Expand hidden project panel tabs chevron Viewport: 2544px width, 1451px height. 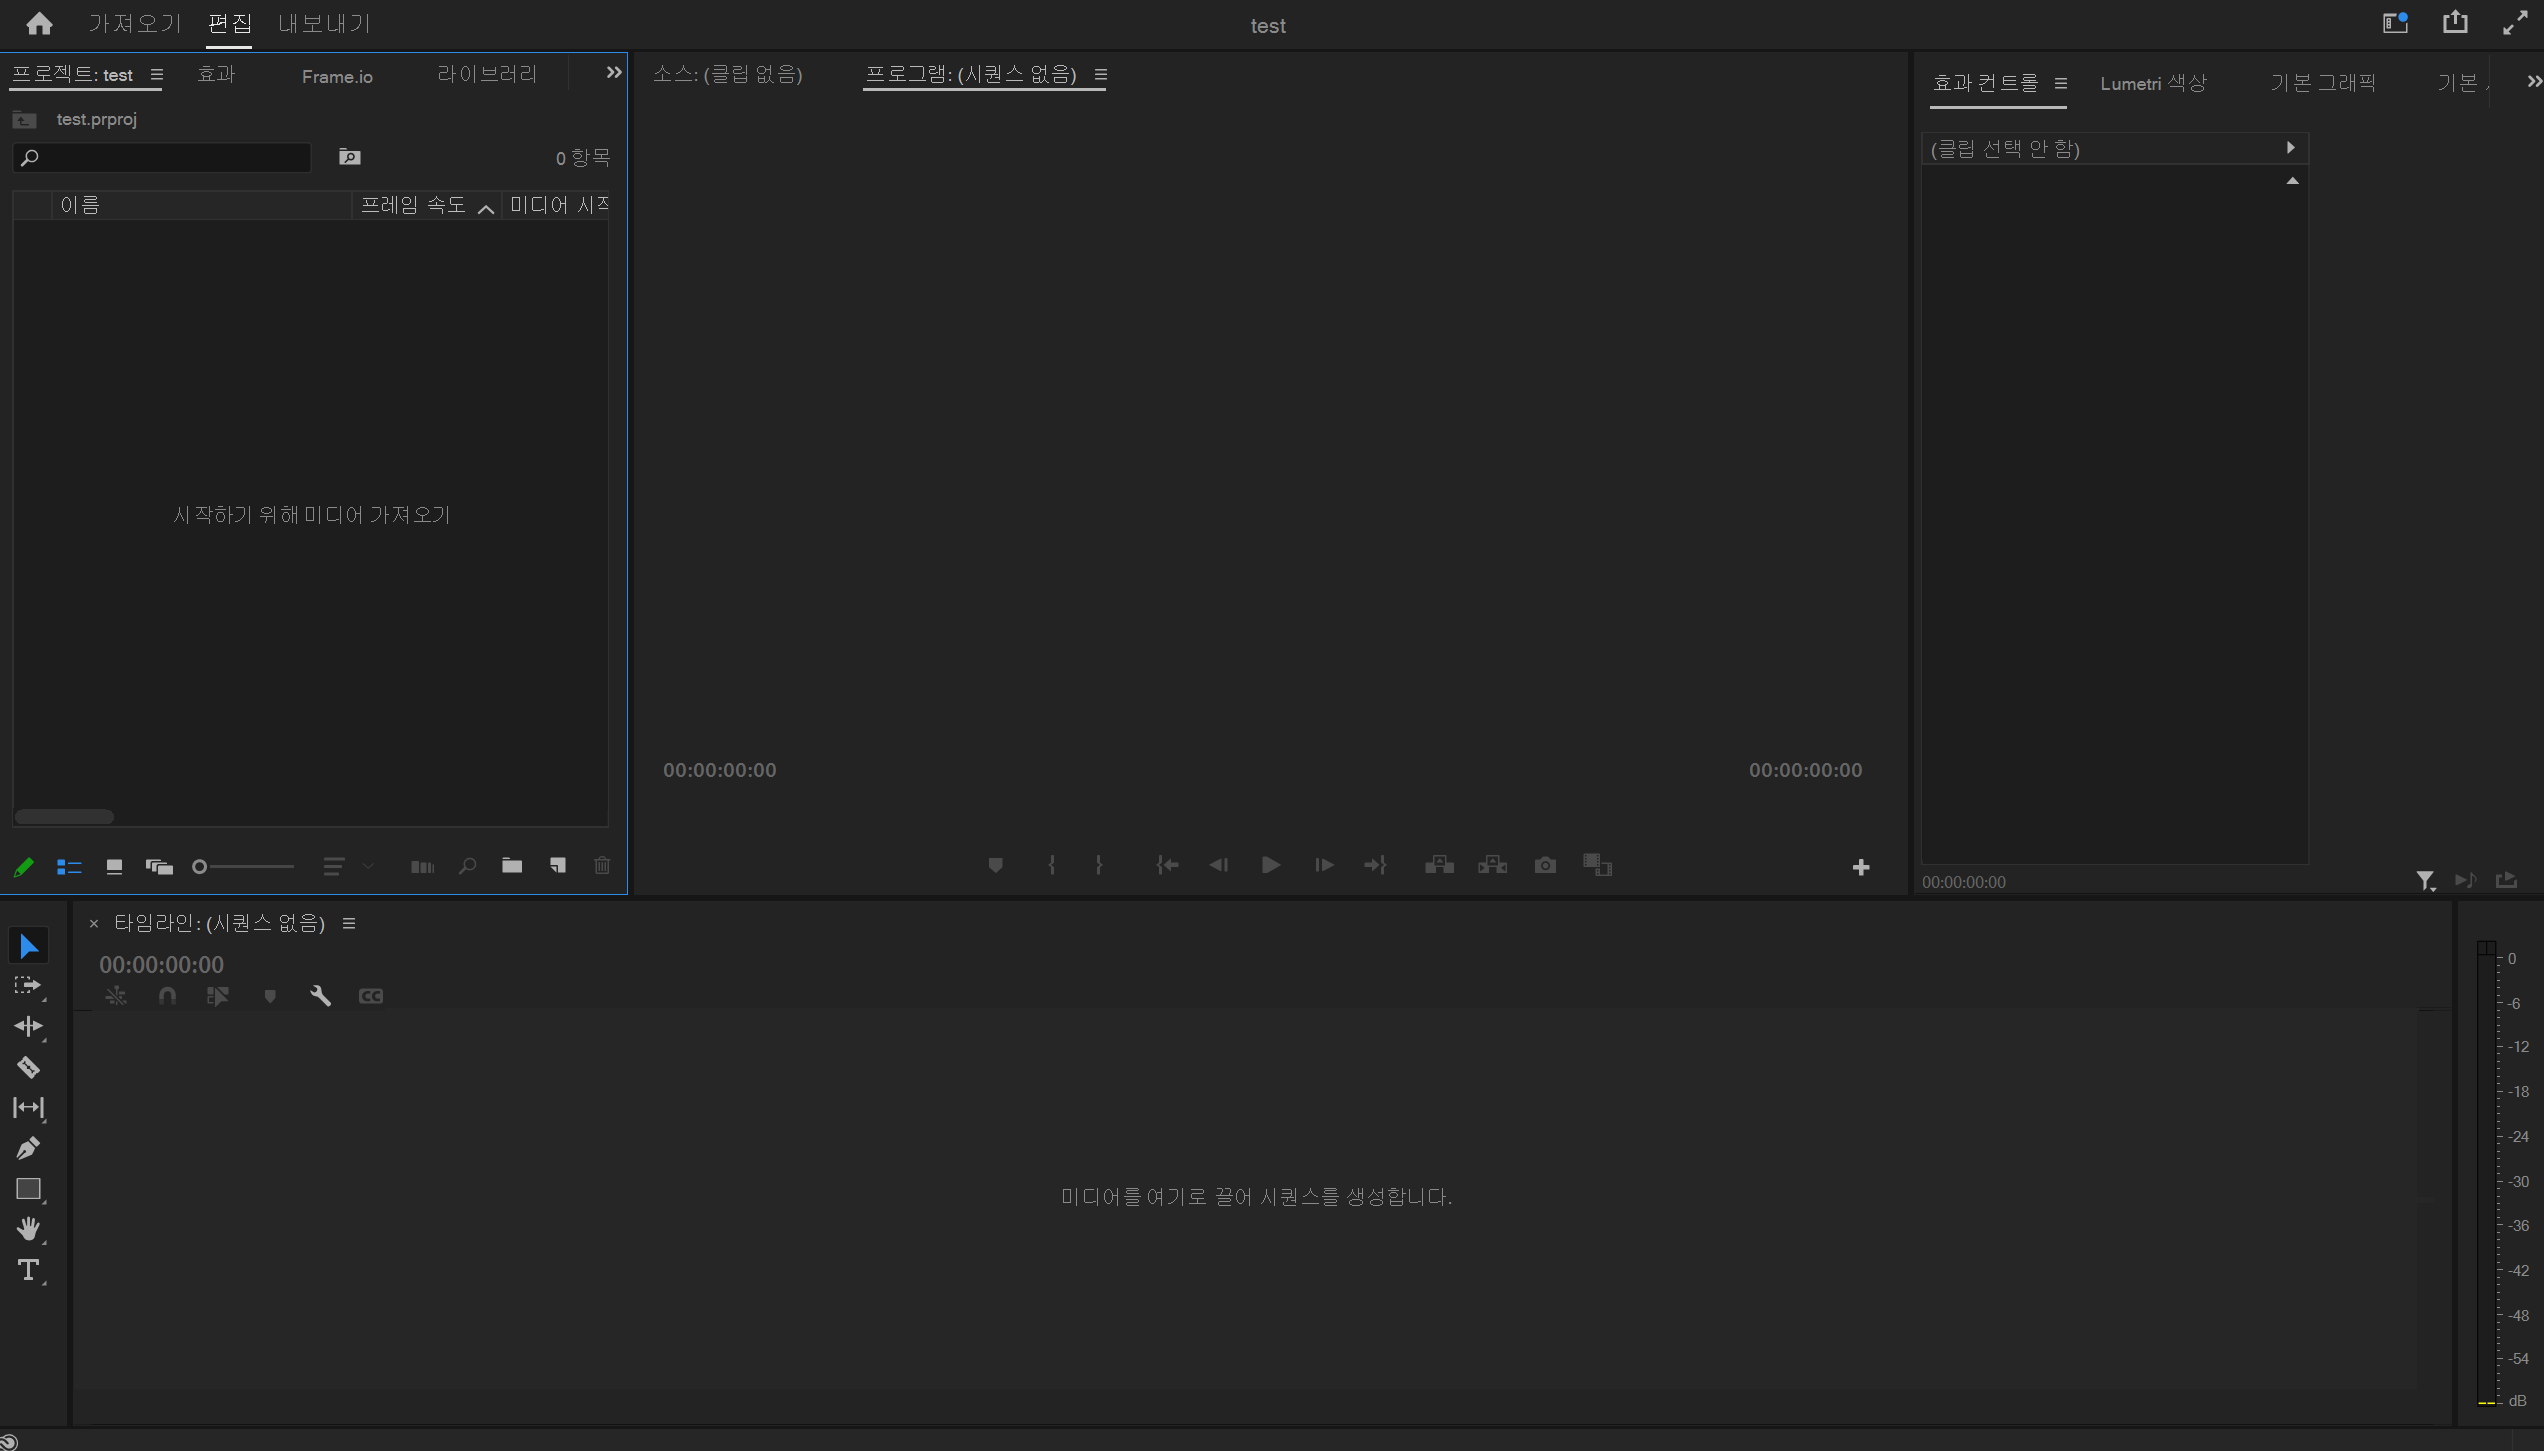point(613,73)
